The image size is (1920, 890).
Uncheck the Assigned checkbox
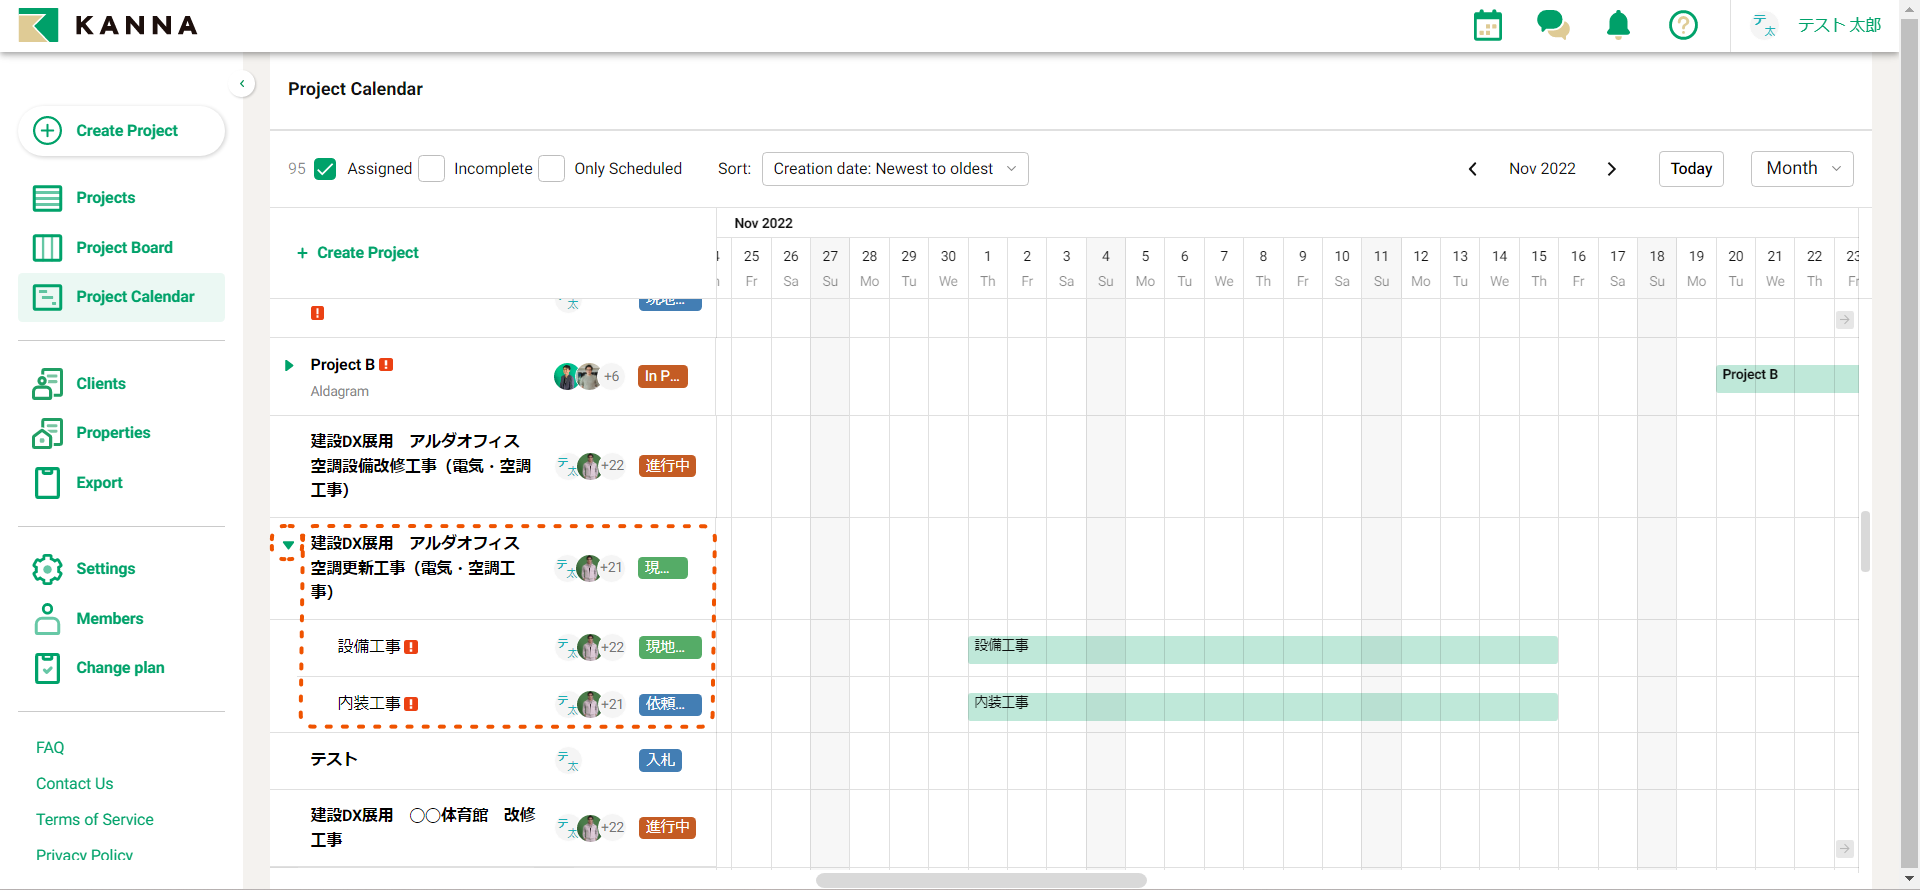pos(325,169)
